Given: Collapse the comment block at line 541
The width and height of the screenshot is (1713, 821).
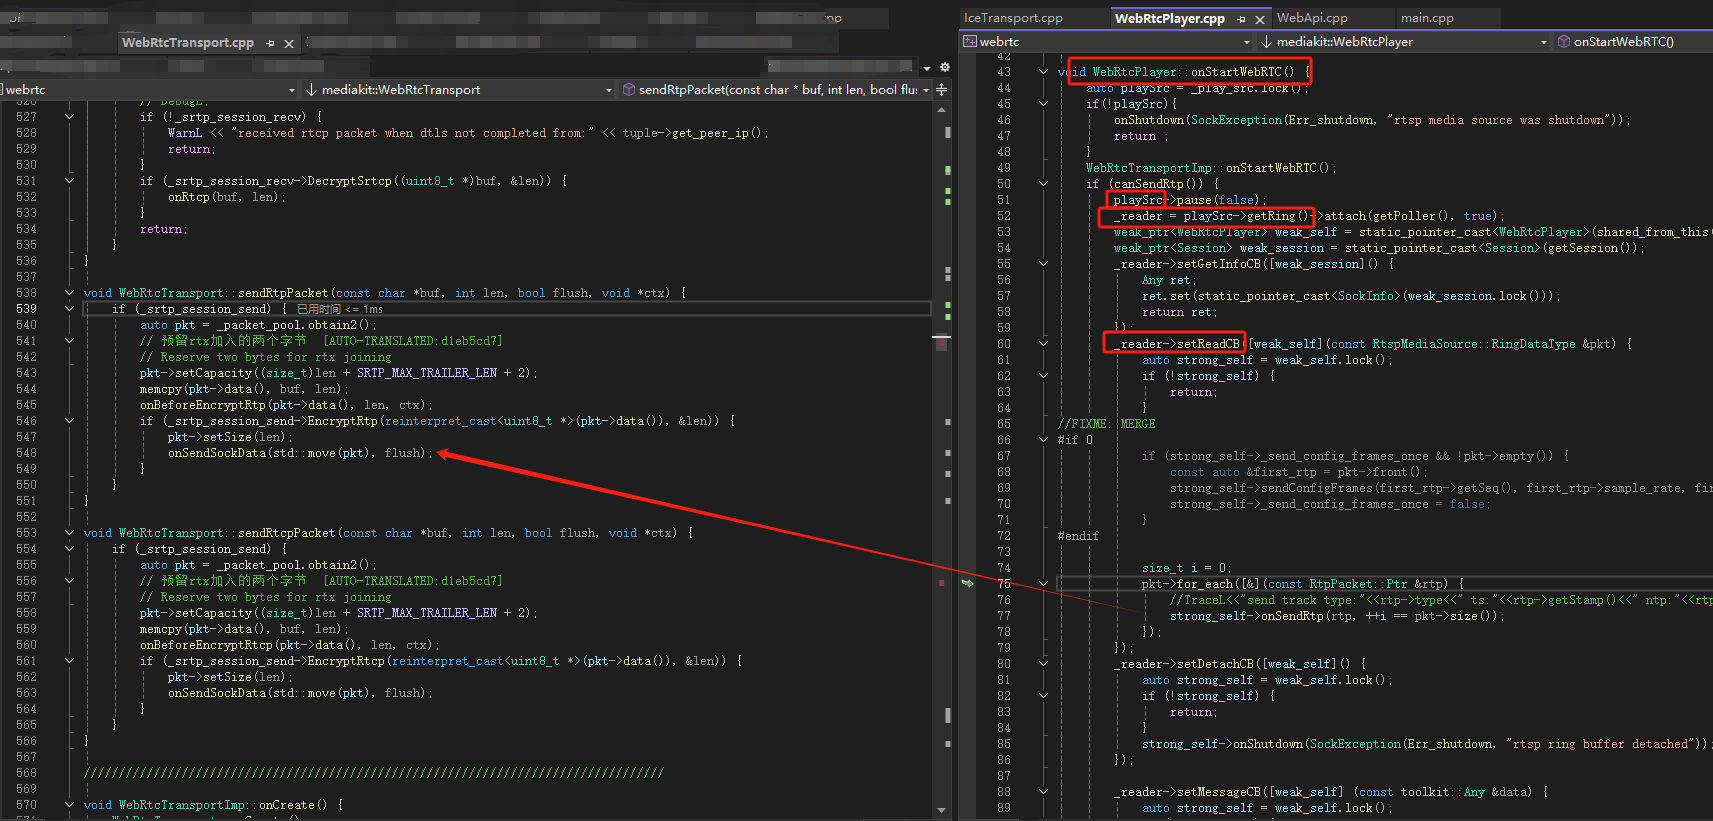Looking at the screenshot, I should [69, 341].
